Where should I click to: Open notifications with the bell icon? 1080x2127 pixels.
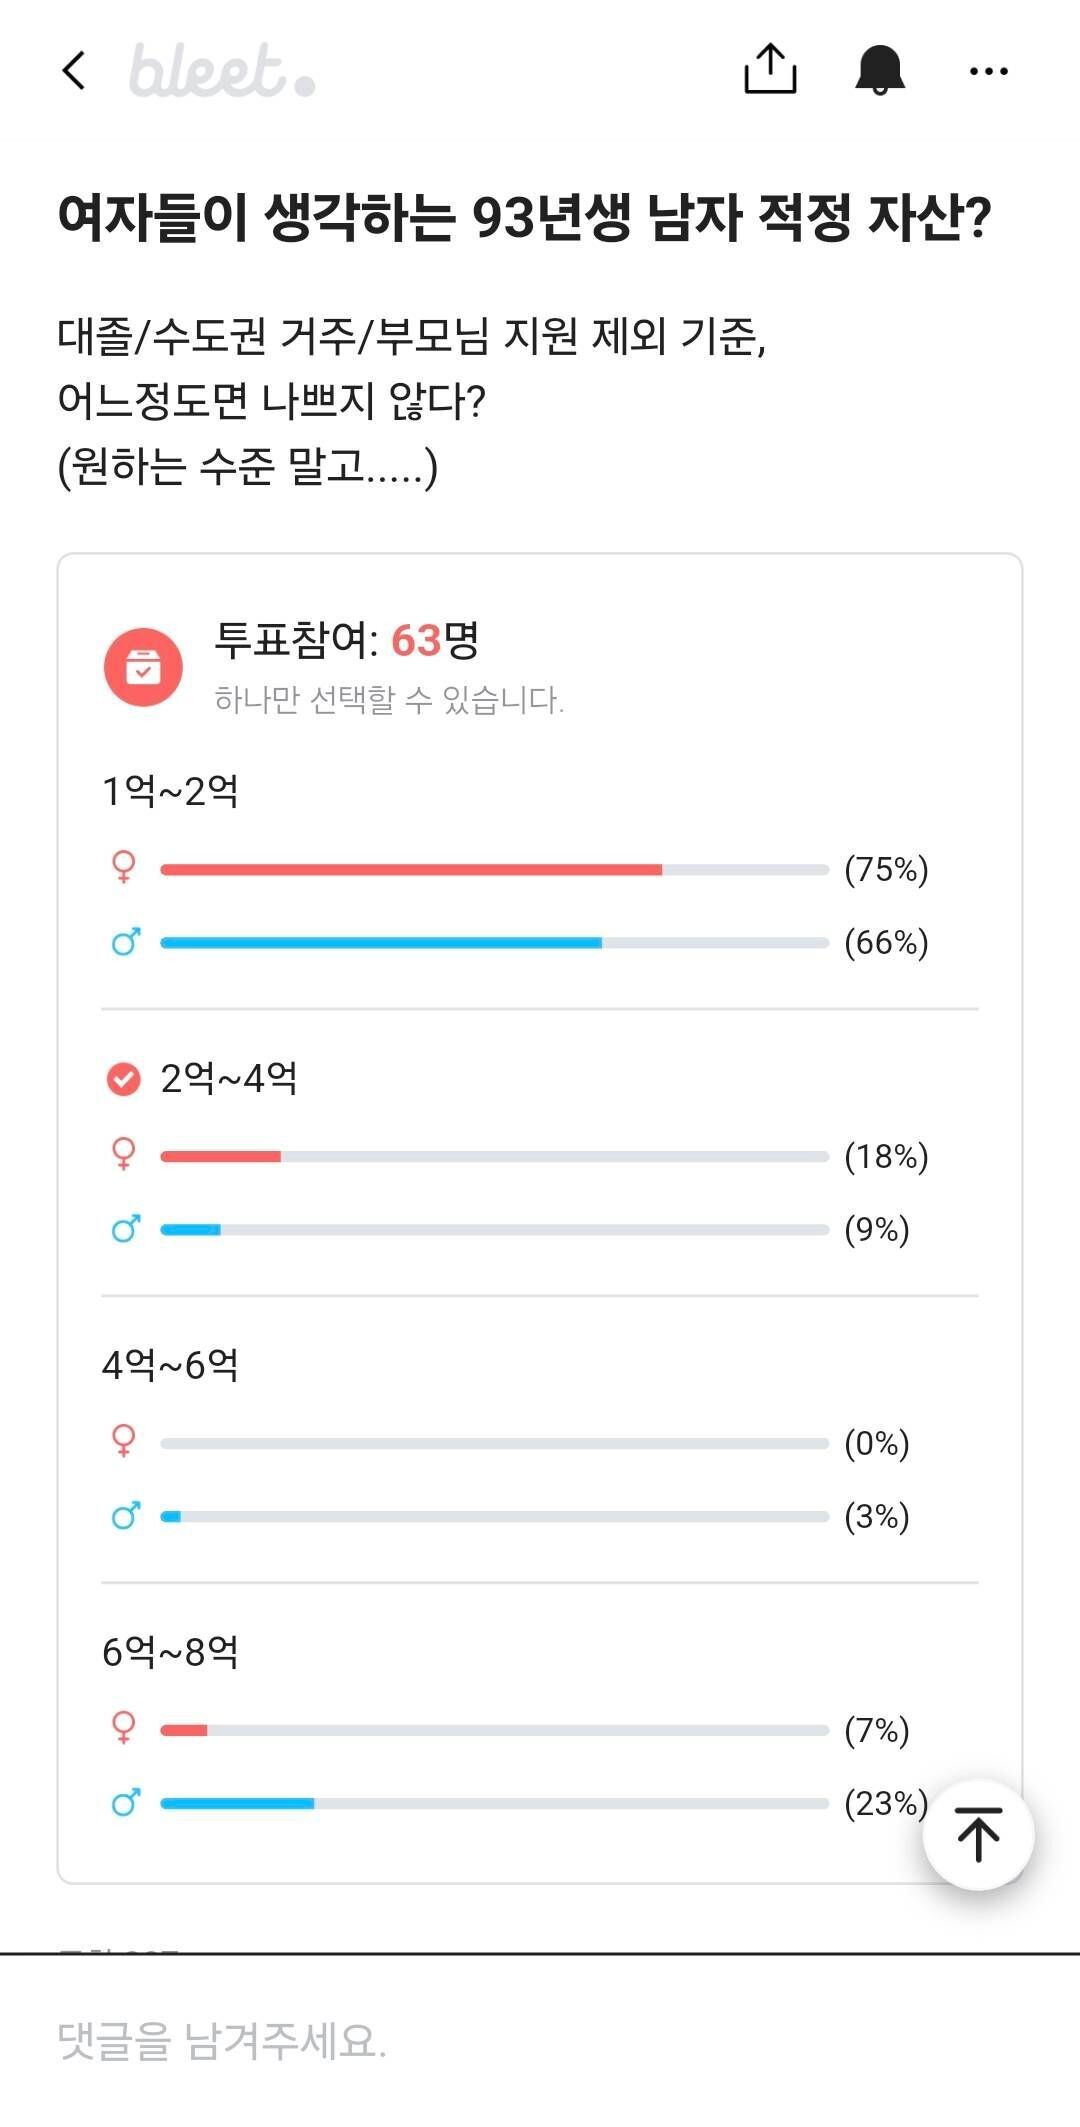(x=877, y=70)
